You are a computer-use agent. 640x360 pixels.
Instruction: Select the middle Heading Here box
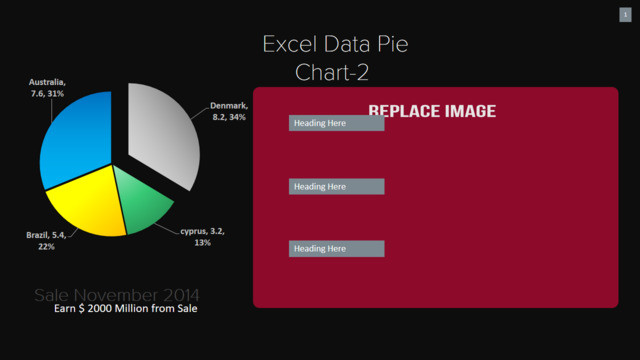336,187
